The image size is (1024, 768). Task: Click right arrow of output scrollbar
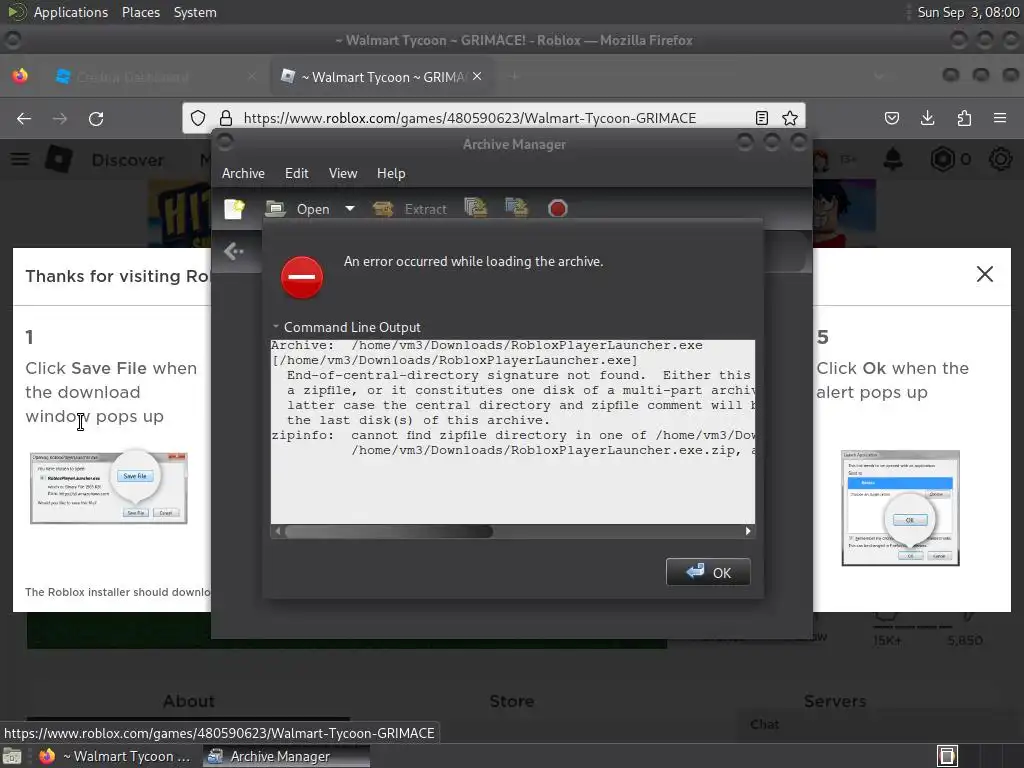click(748, 531)
